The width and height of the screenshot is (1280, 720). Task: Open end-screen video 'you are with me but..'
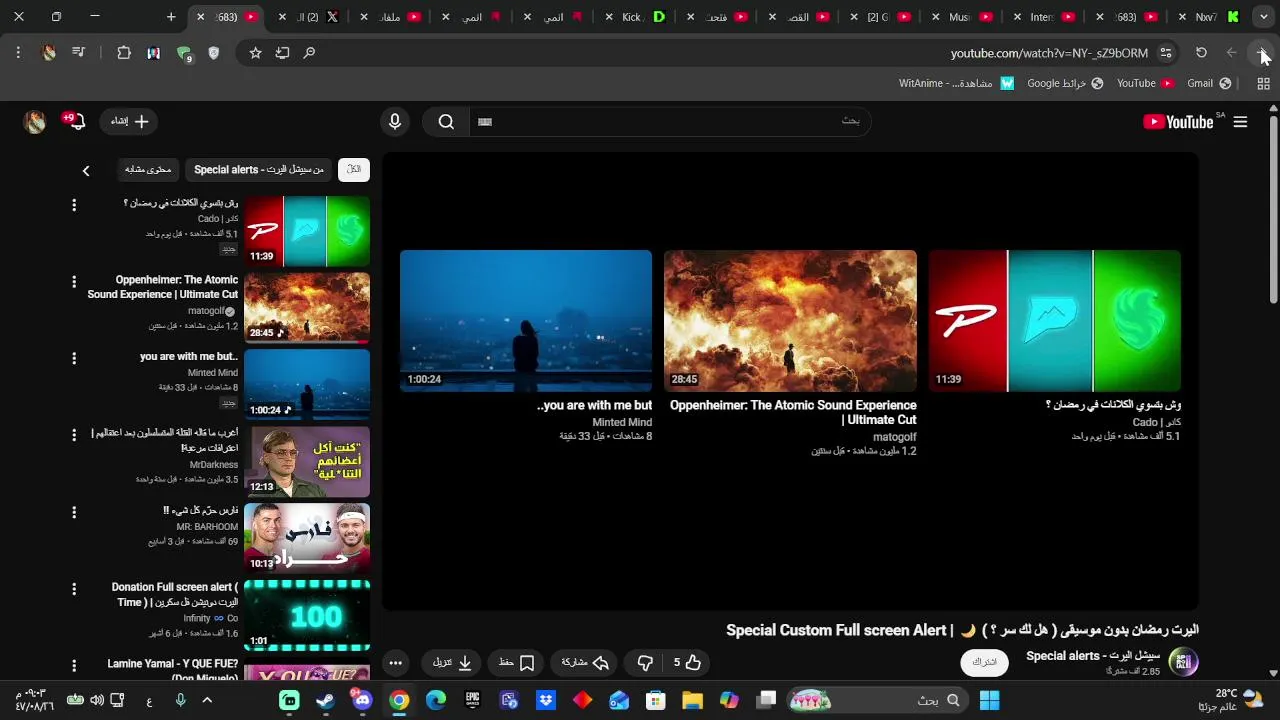(526, 321)
